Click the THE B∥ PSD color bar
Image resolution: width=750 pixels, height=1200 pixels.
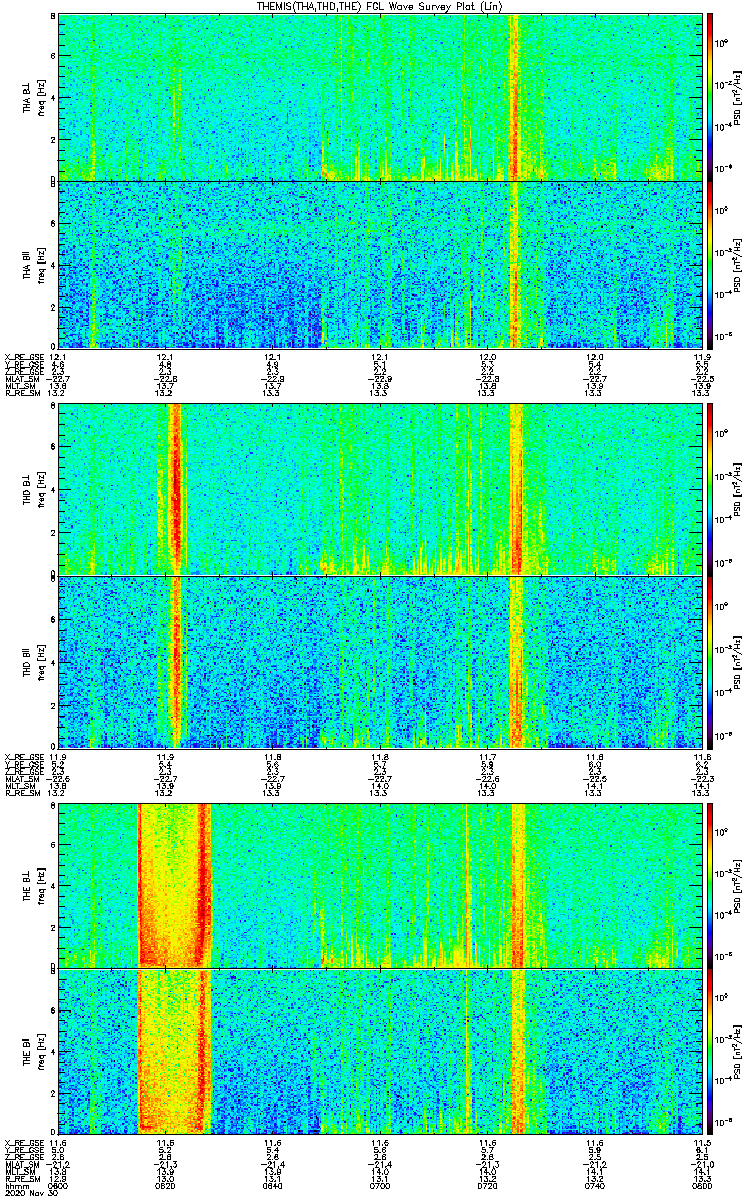point(710,1052)
